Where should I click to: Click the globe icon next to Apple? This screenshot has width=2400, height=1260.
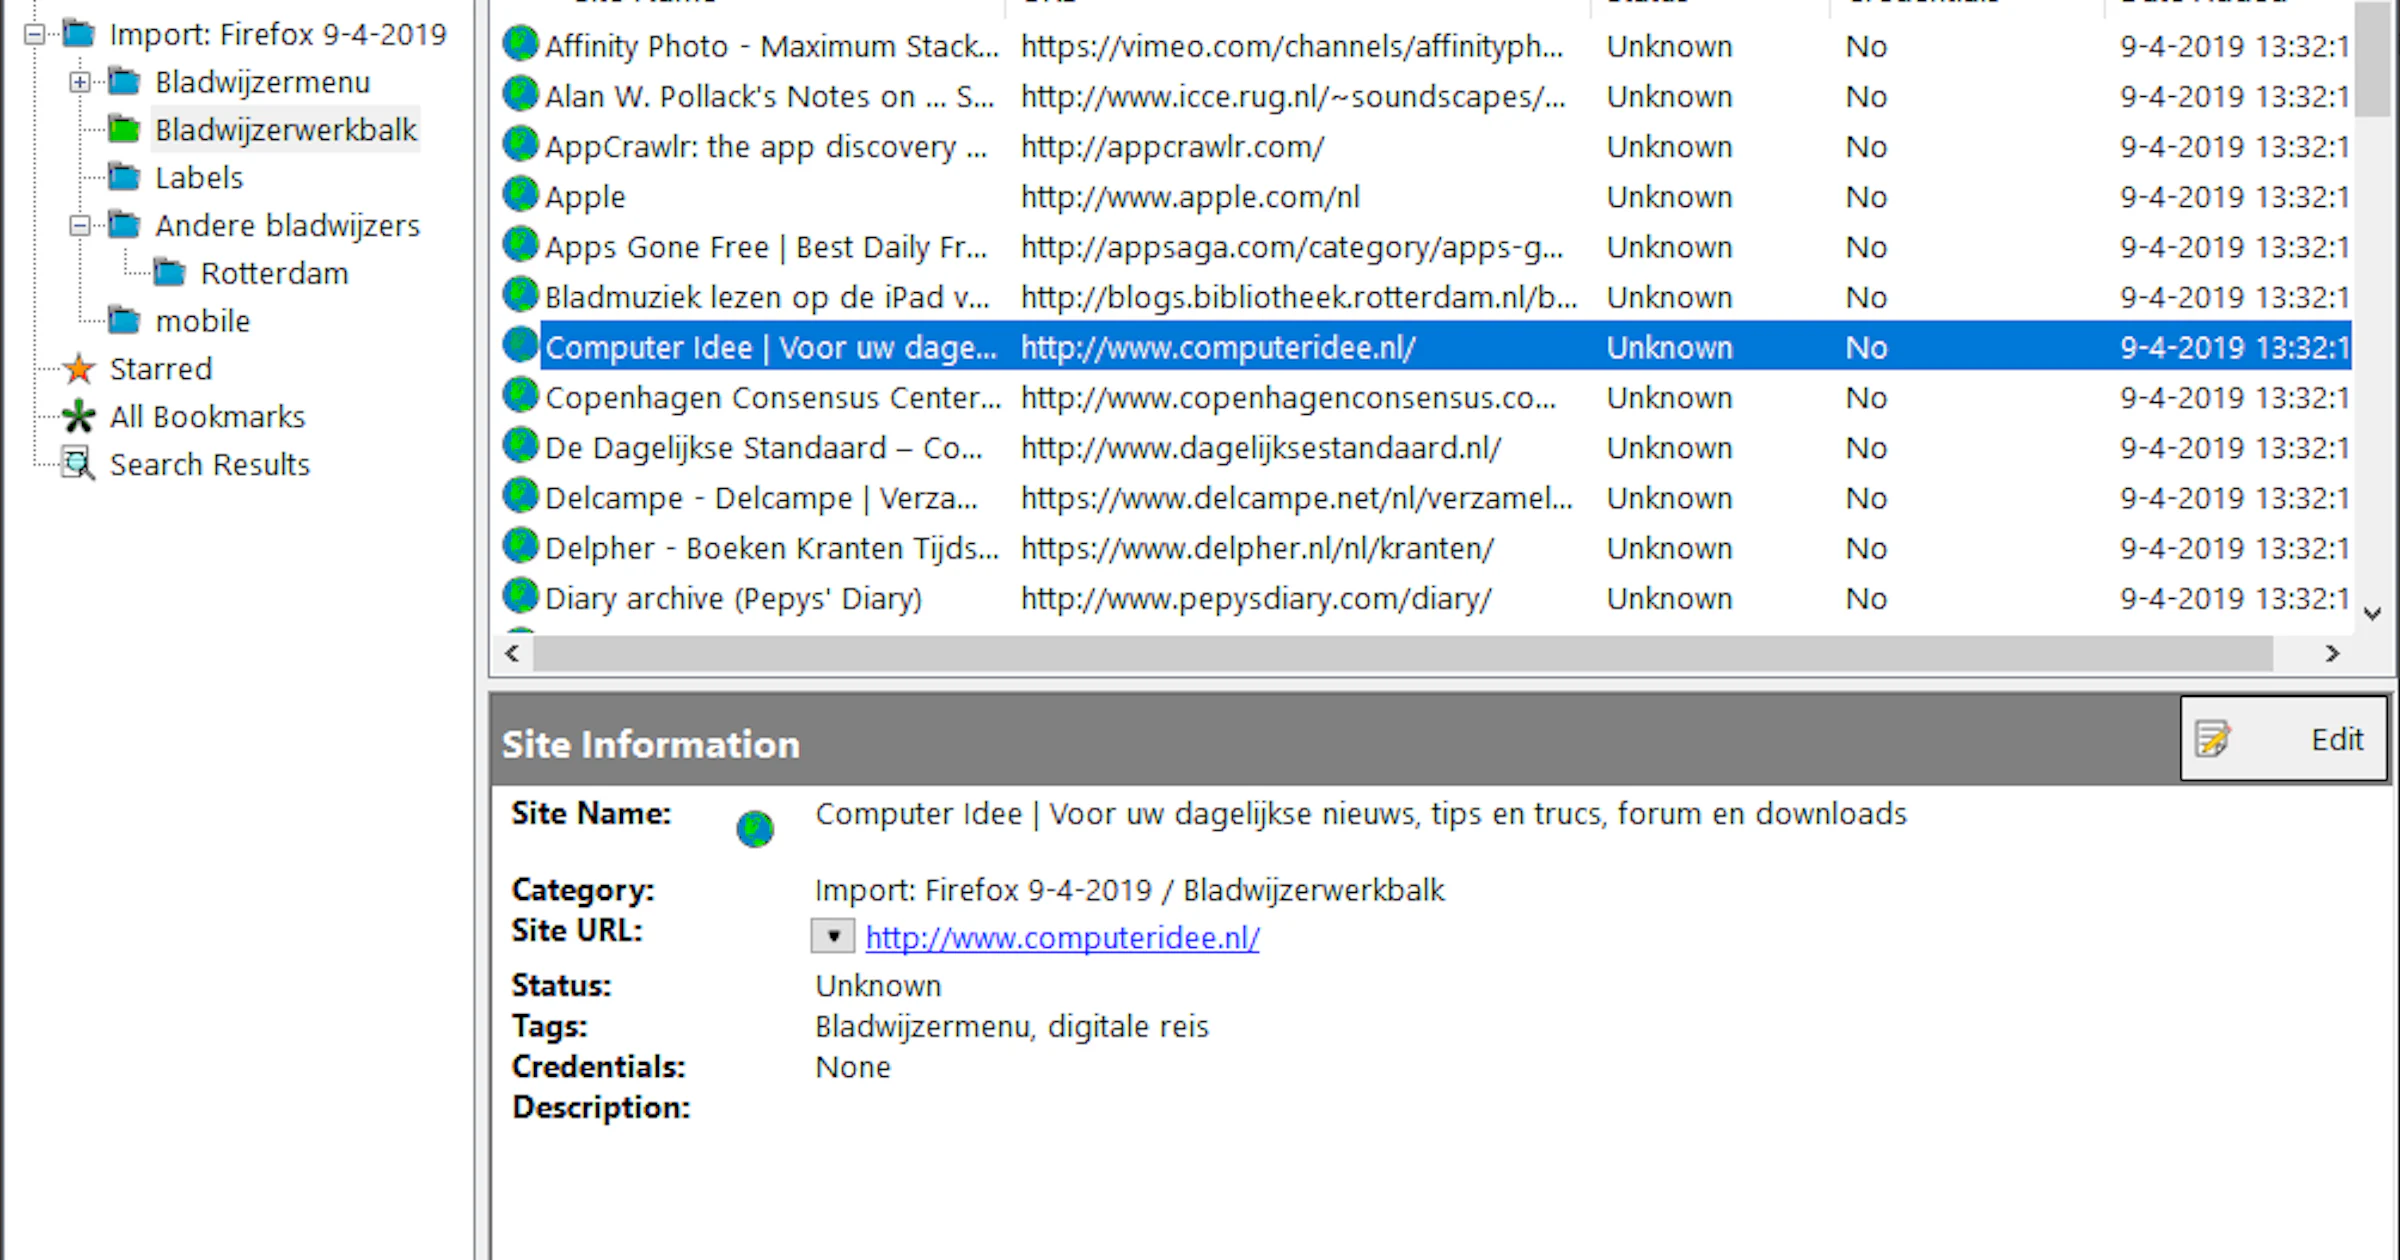pyautogui.click(x=520, y=194)
